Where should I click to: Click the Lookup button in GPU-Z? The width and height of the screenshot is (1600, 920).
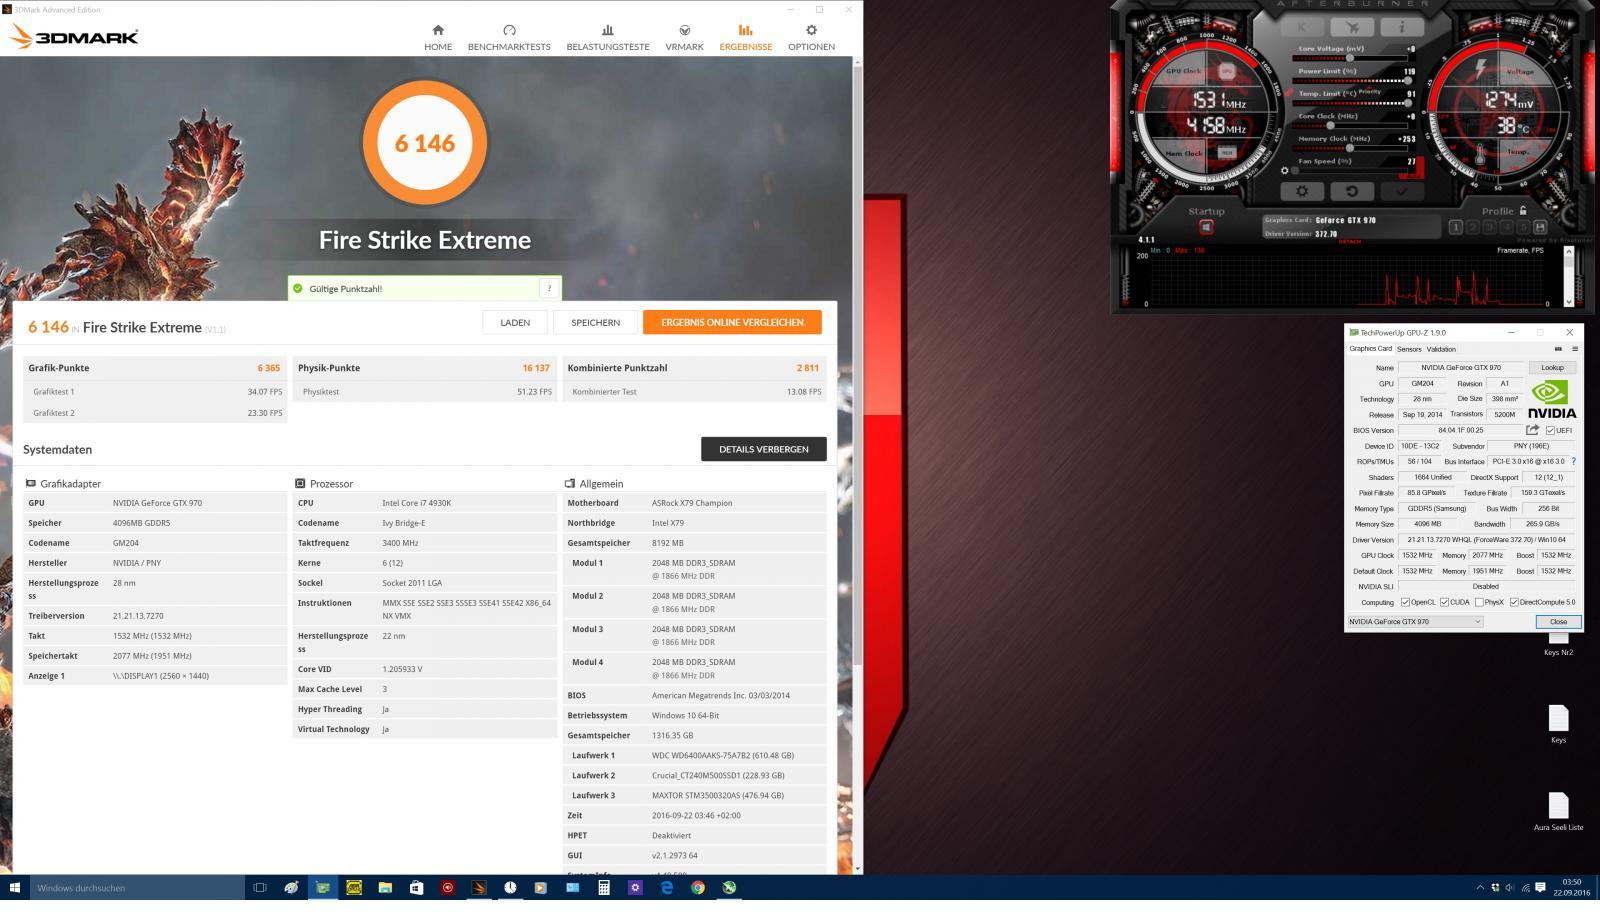(x=1552, y=367)
